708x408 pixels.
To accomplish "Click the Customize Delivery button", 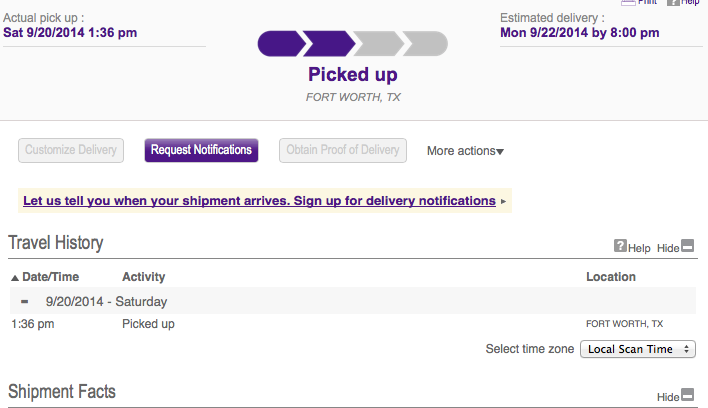I will tap(70, 150).
